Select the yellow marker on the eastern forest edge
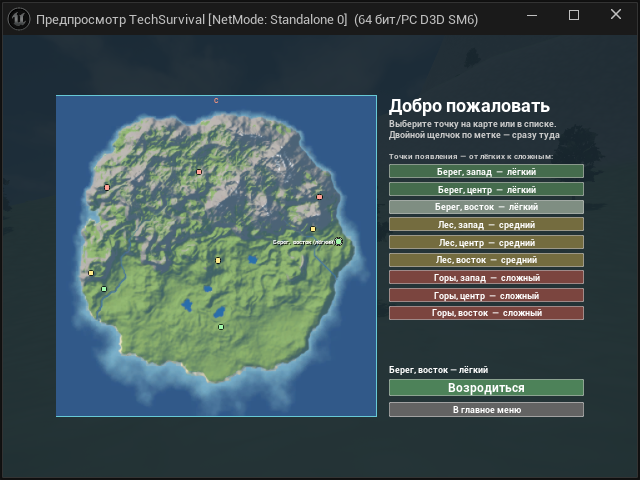 pos(313,229)
